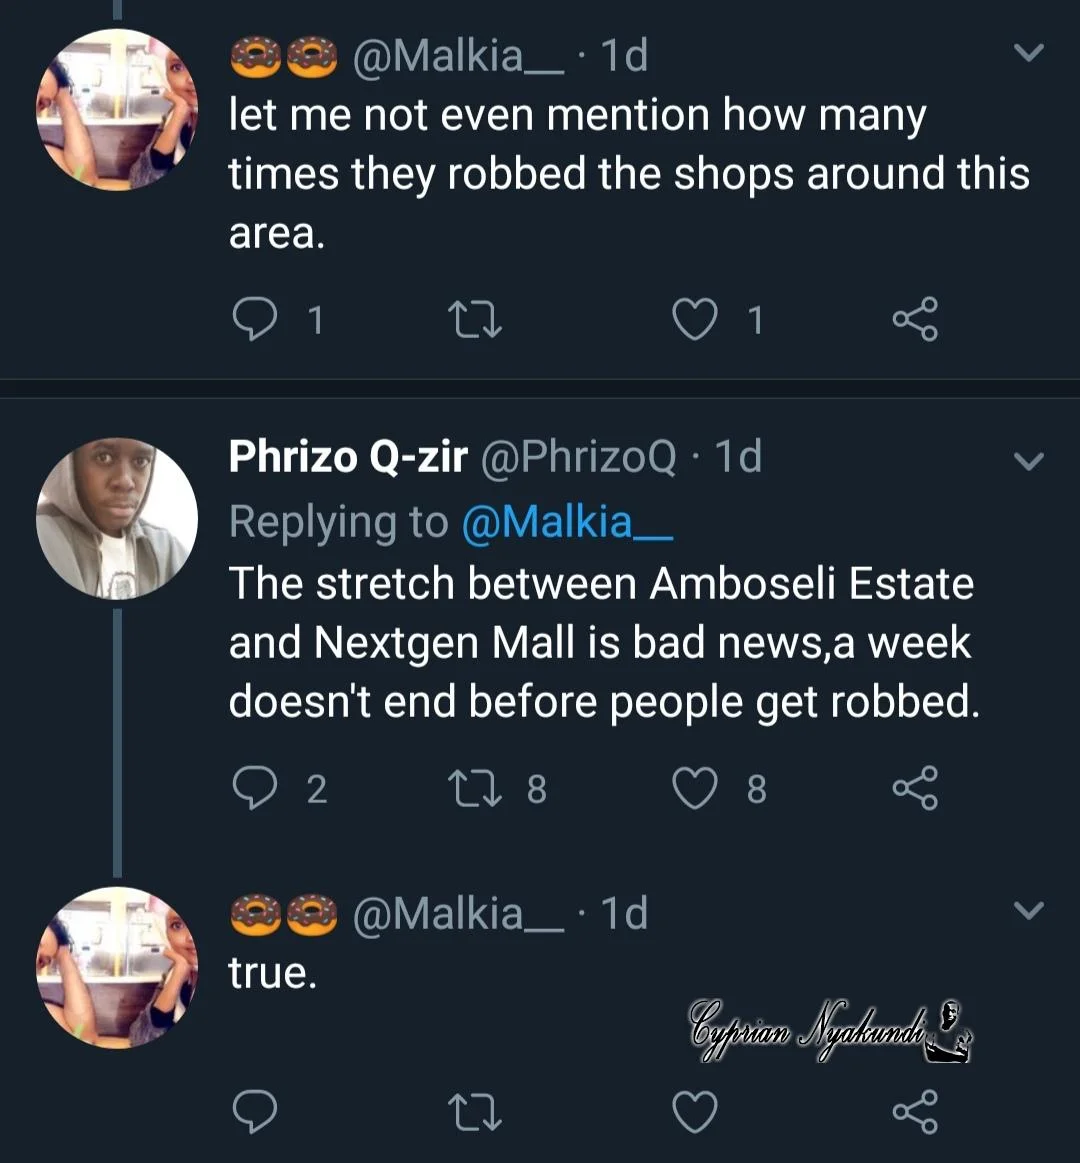Like the "true." reply tweet
The height and width of the screenshot is (1163, 1080).
(695, 1111)
